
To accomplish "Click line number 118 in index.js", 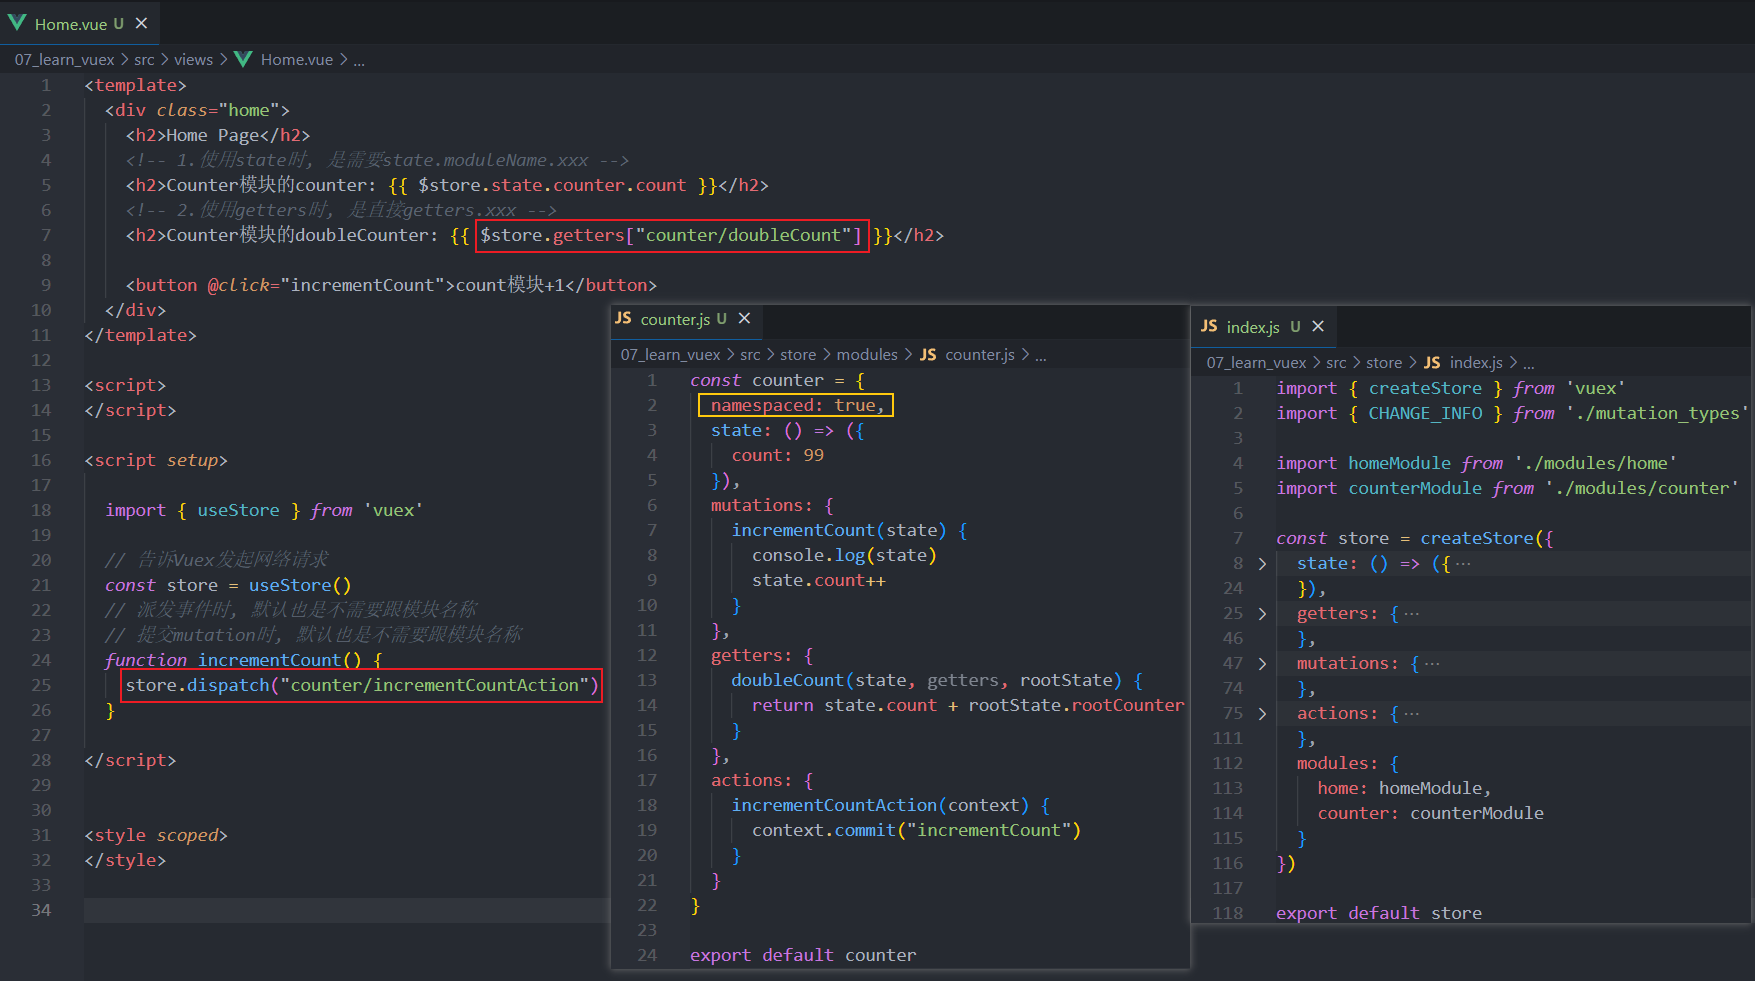I will click(1228, 913).
